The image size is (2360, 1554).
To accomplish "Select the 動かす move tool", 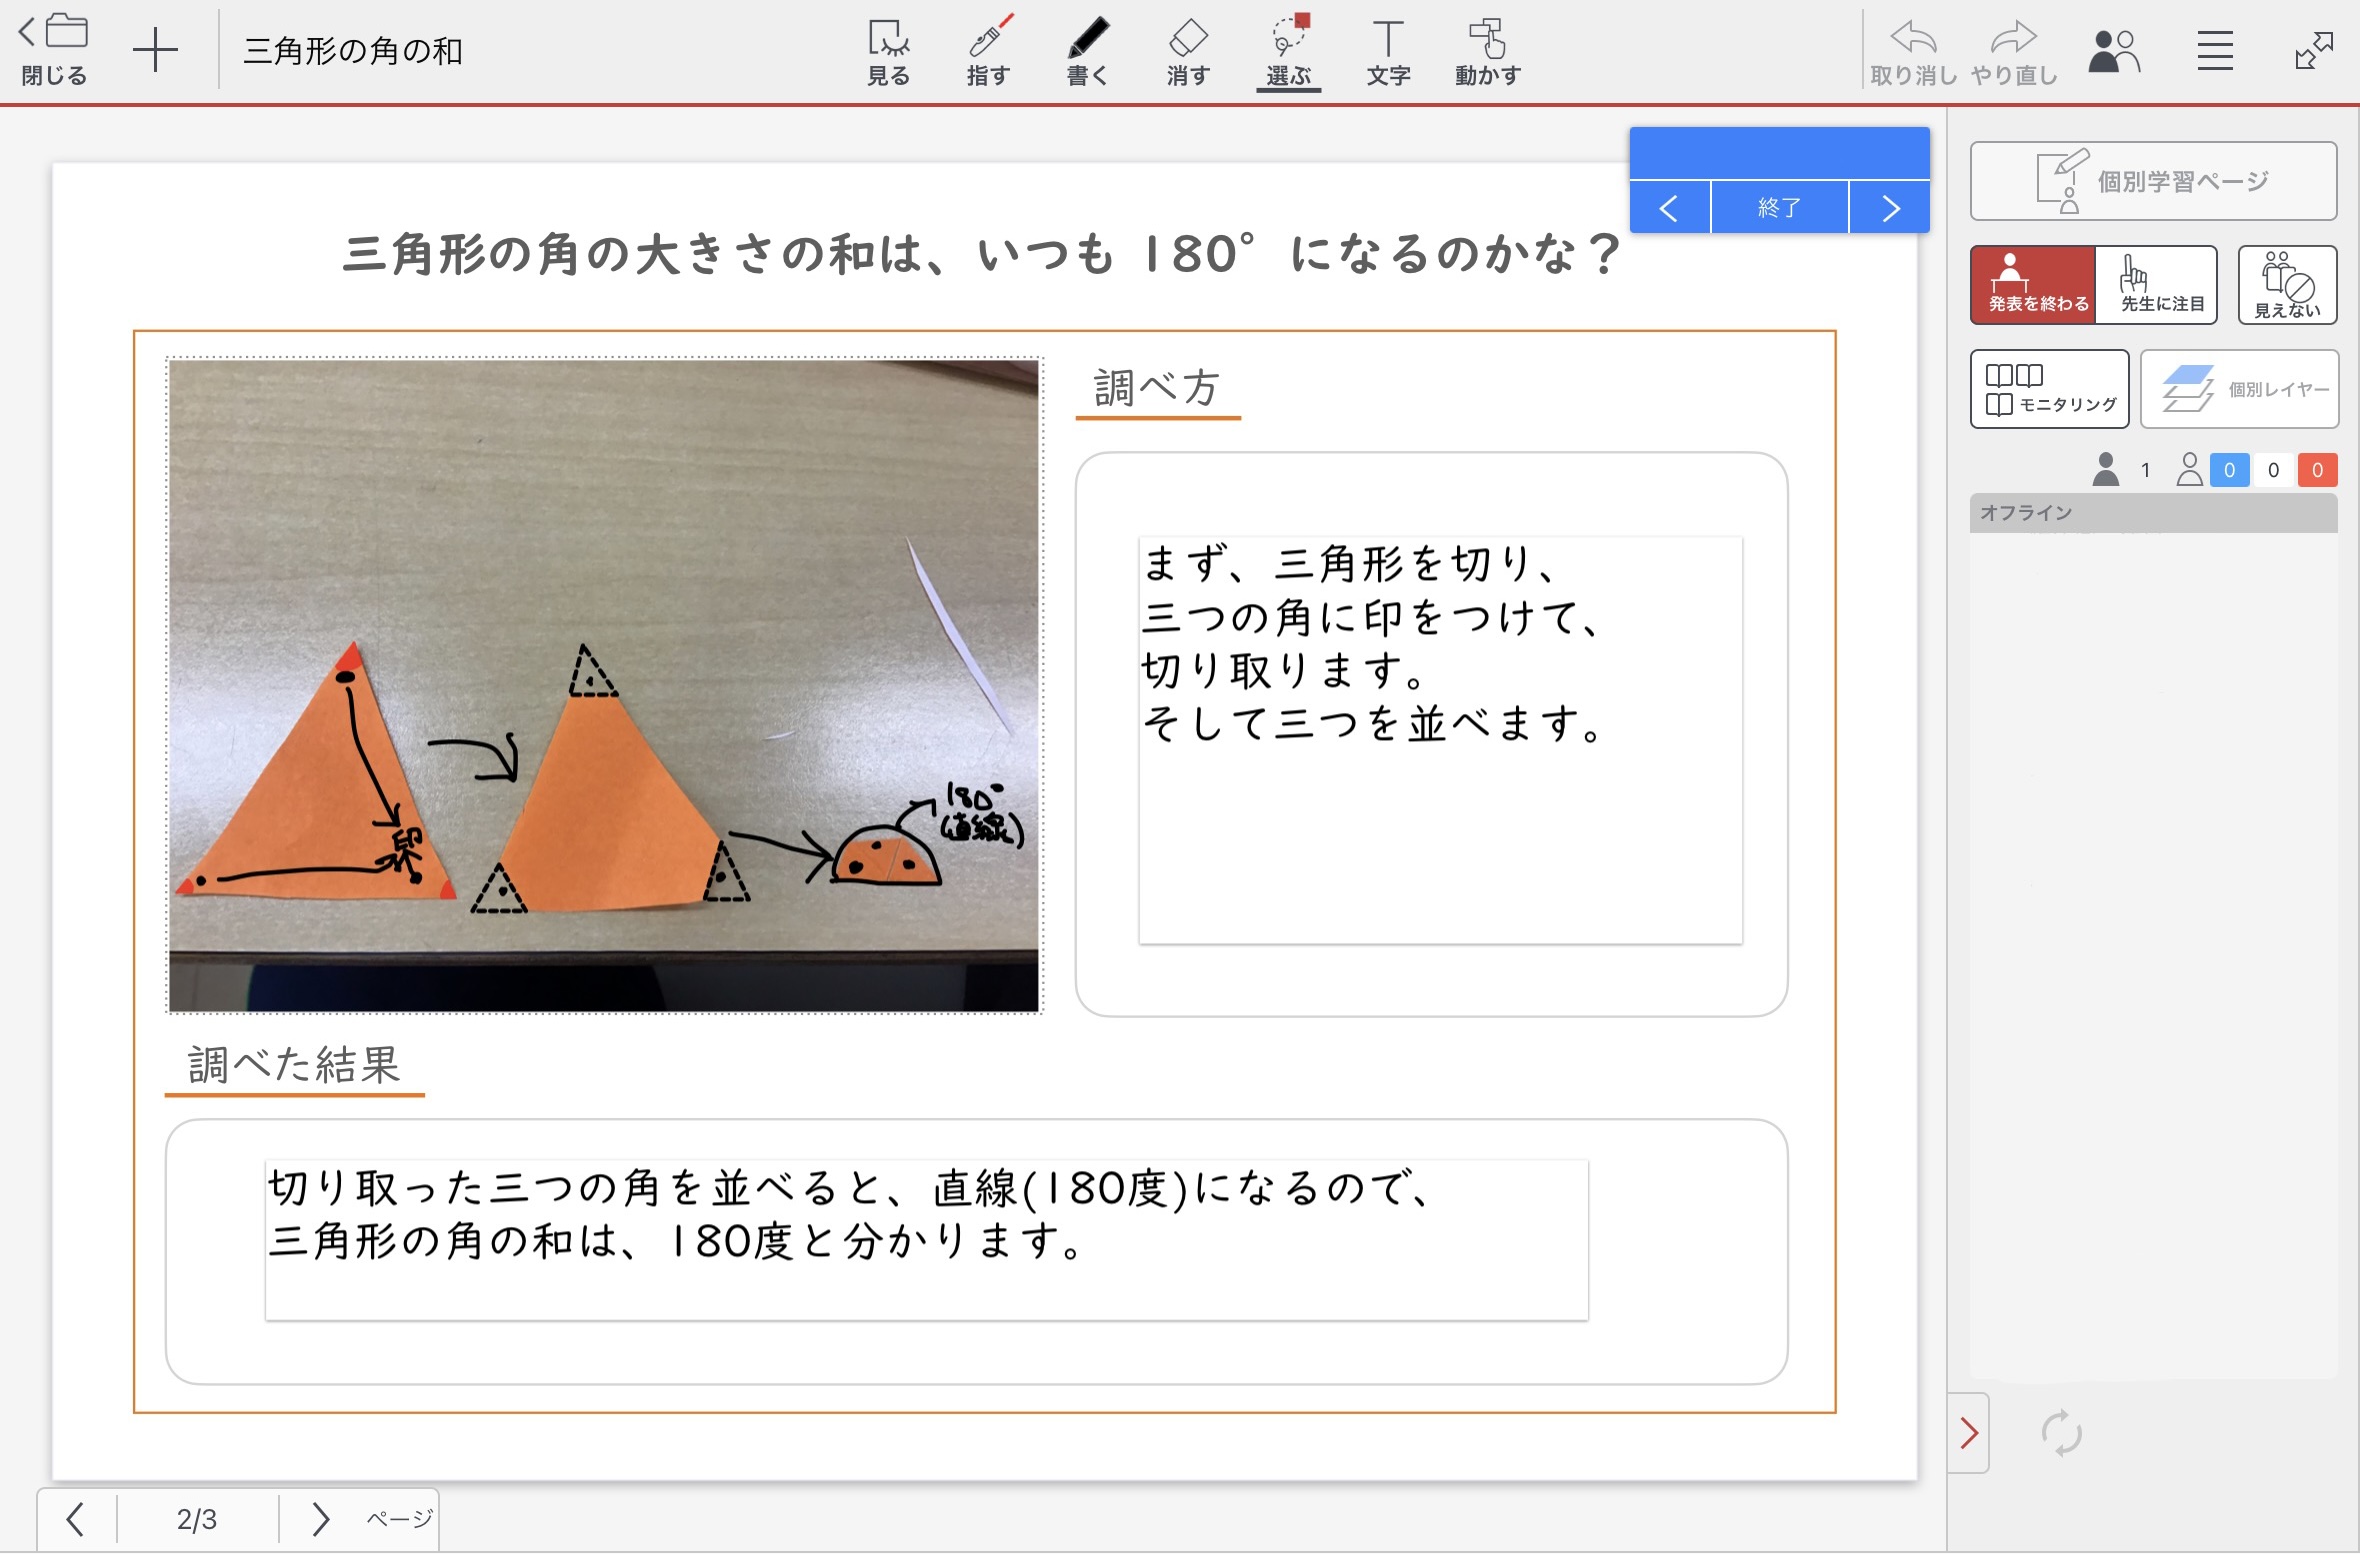I will (x=1487, y=52).
